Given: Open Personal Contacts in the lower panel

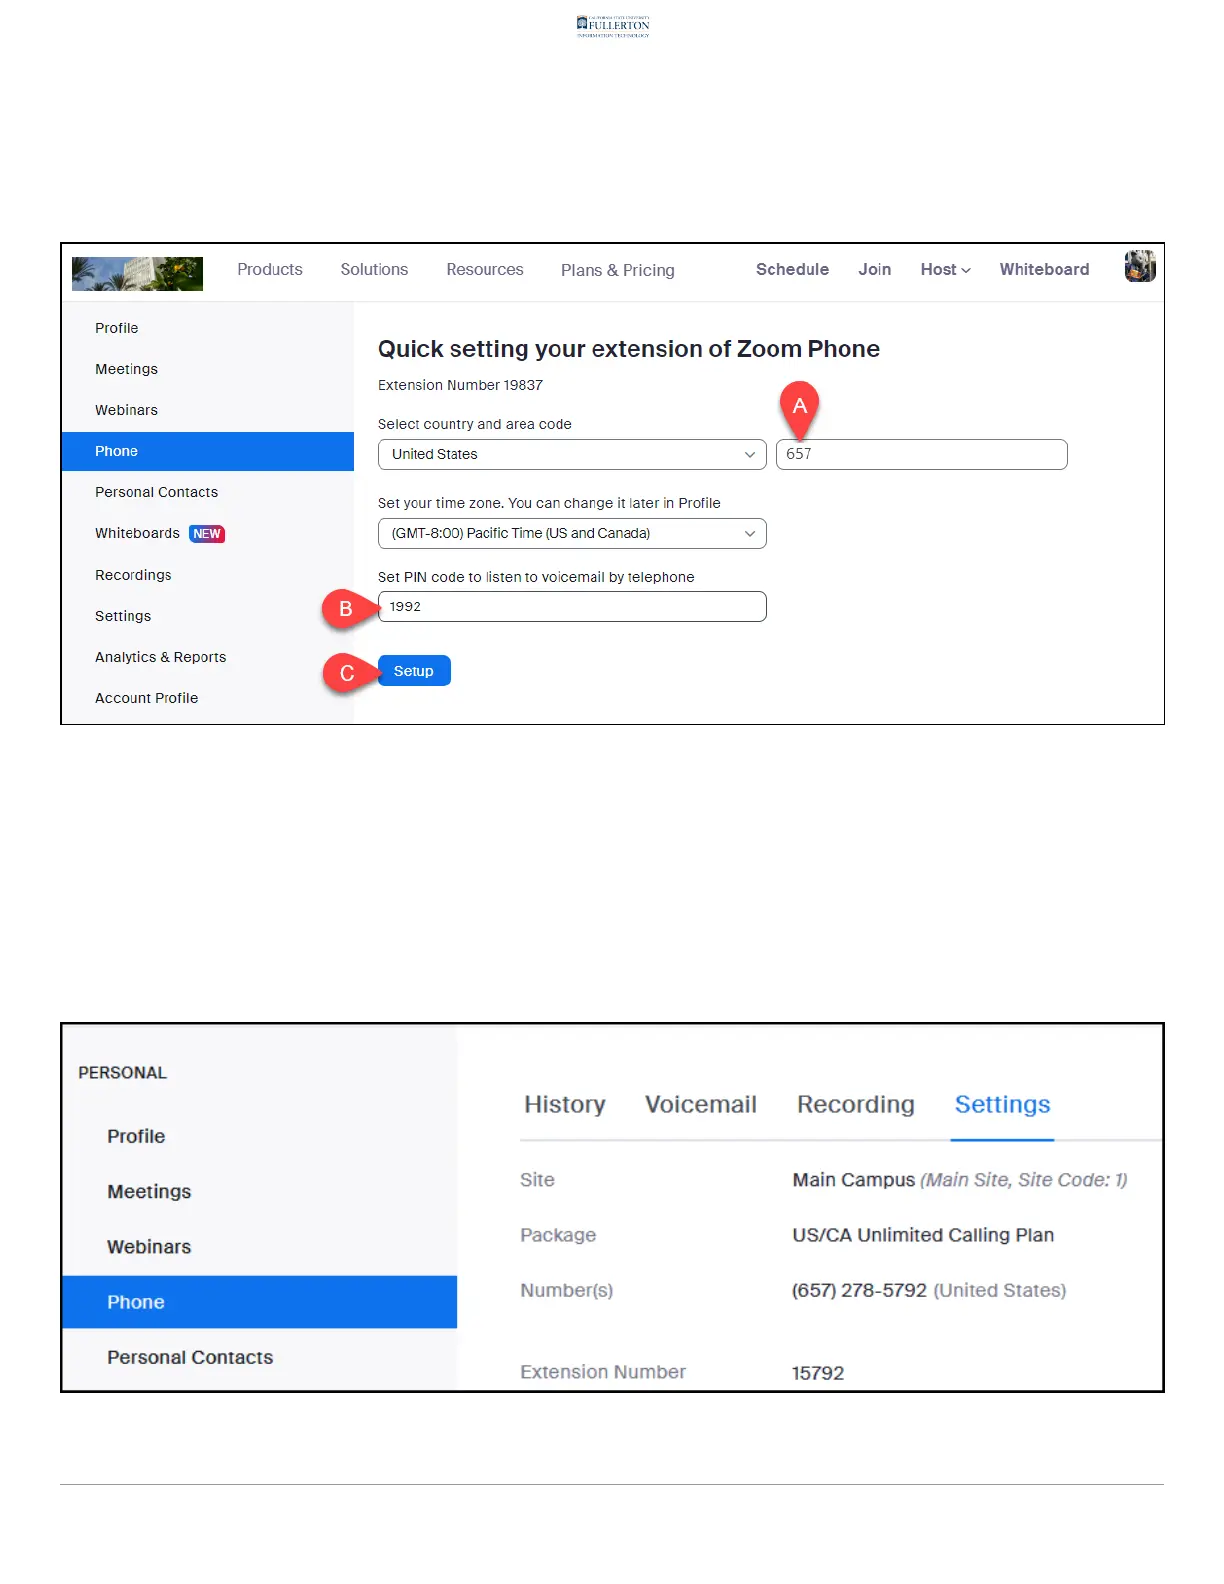Looking at the screenshot, I should [190, 1358].
